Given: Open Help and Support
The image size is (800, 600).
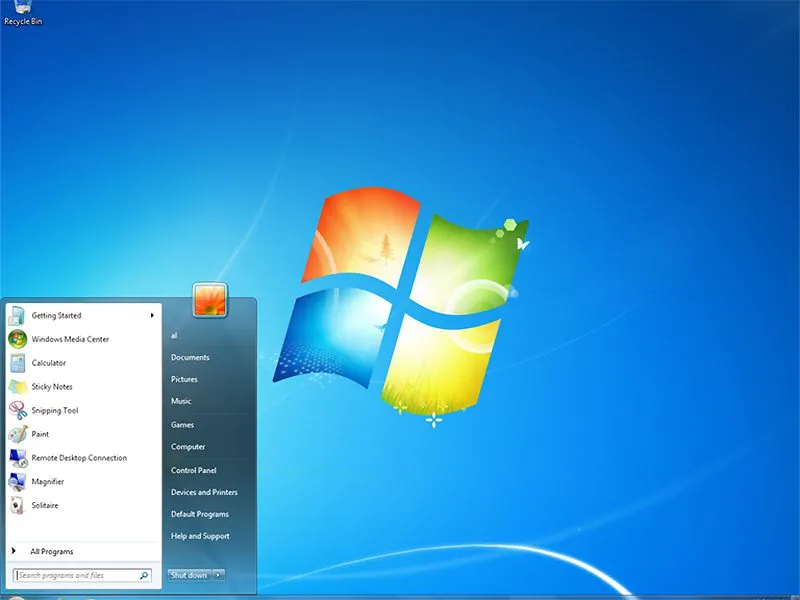Looking at the screenshot, I should [200, 536].
